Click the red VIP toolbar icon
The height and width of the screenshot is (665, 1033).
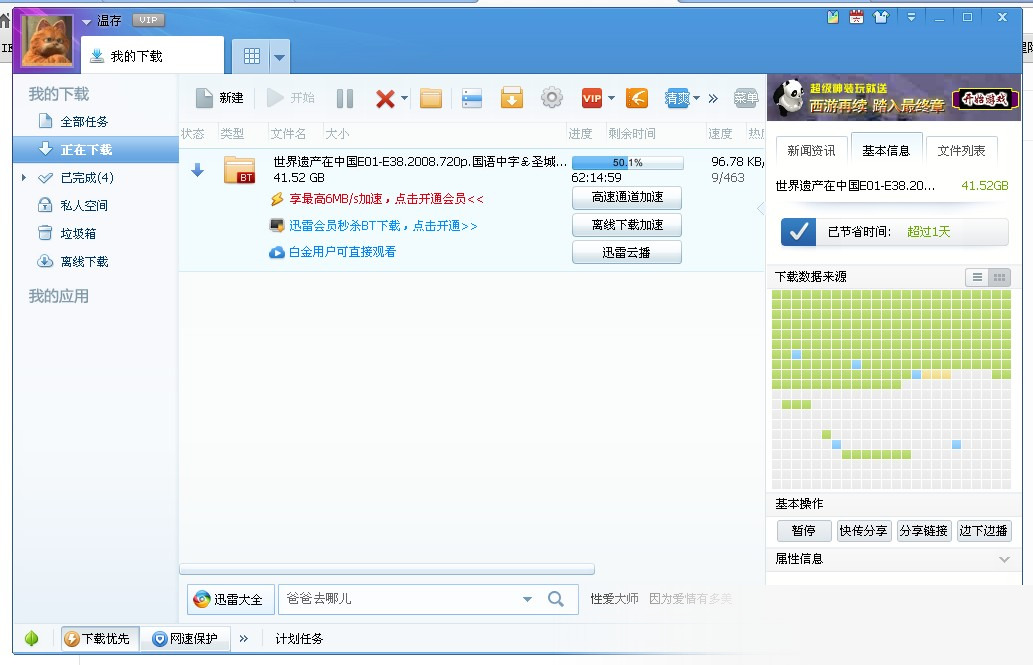592,98
